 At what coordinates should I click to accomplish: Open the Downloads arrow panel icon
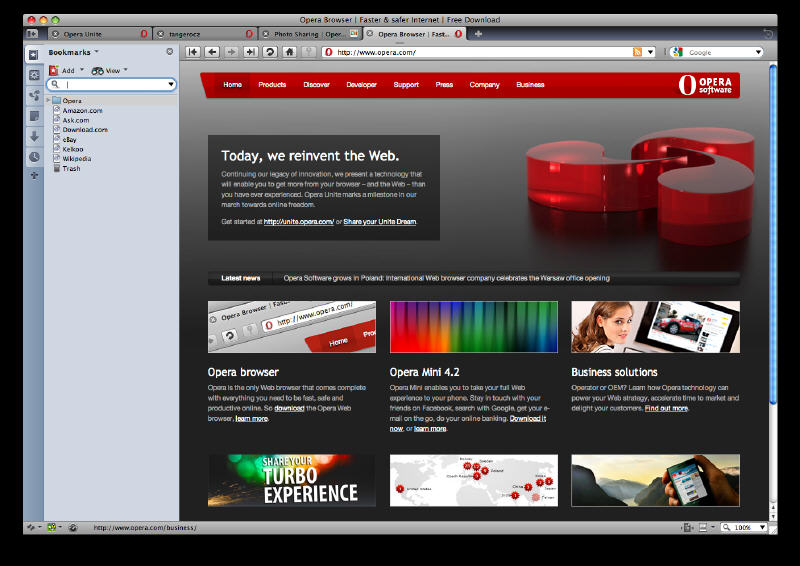pos(34,136)
